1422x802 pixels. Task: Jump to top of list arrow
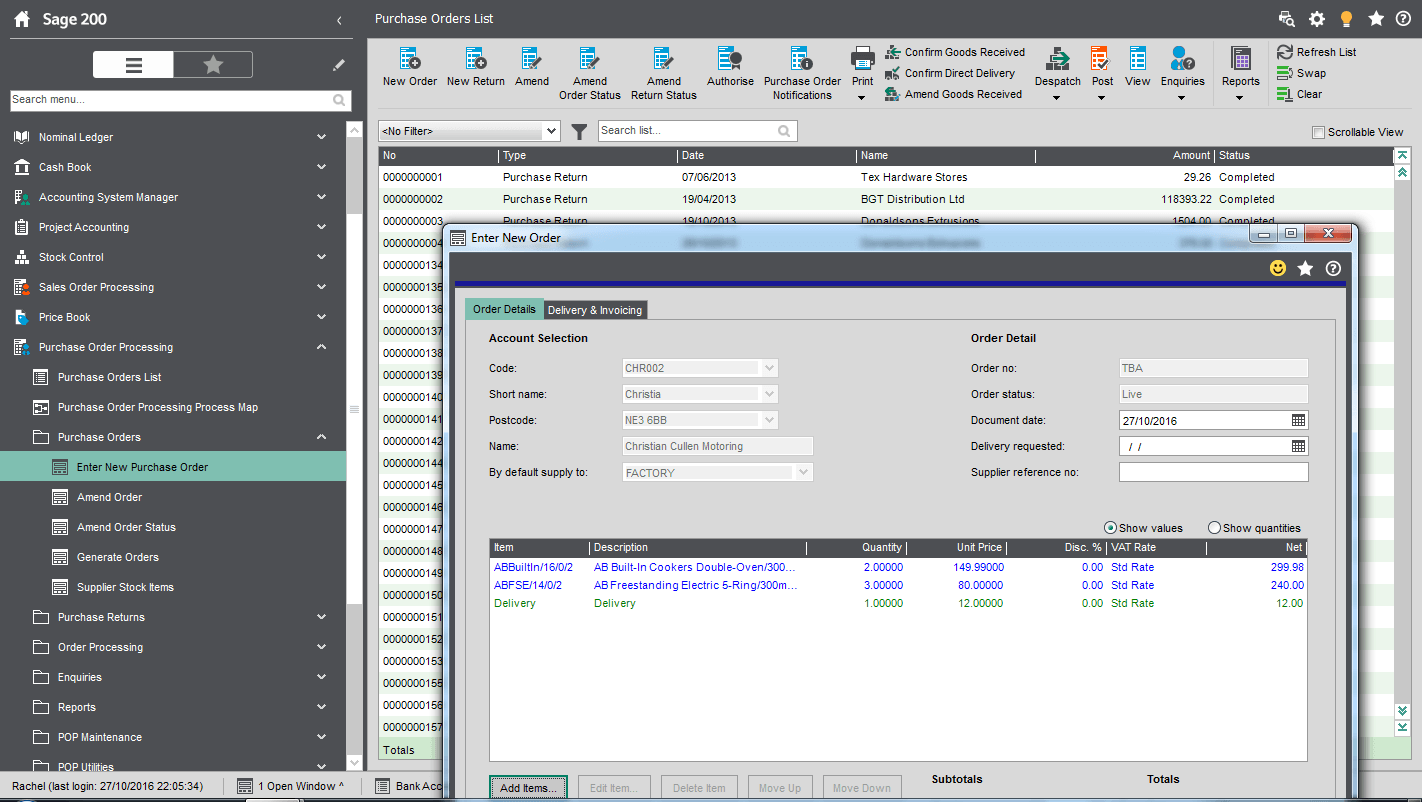(x=1402, y=155)
